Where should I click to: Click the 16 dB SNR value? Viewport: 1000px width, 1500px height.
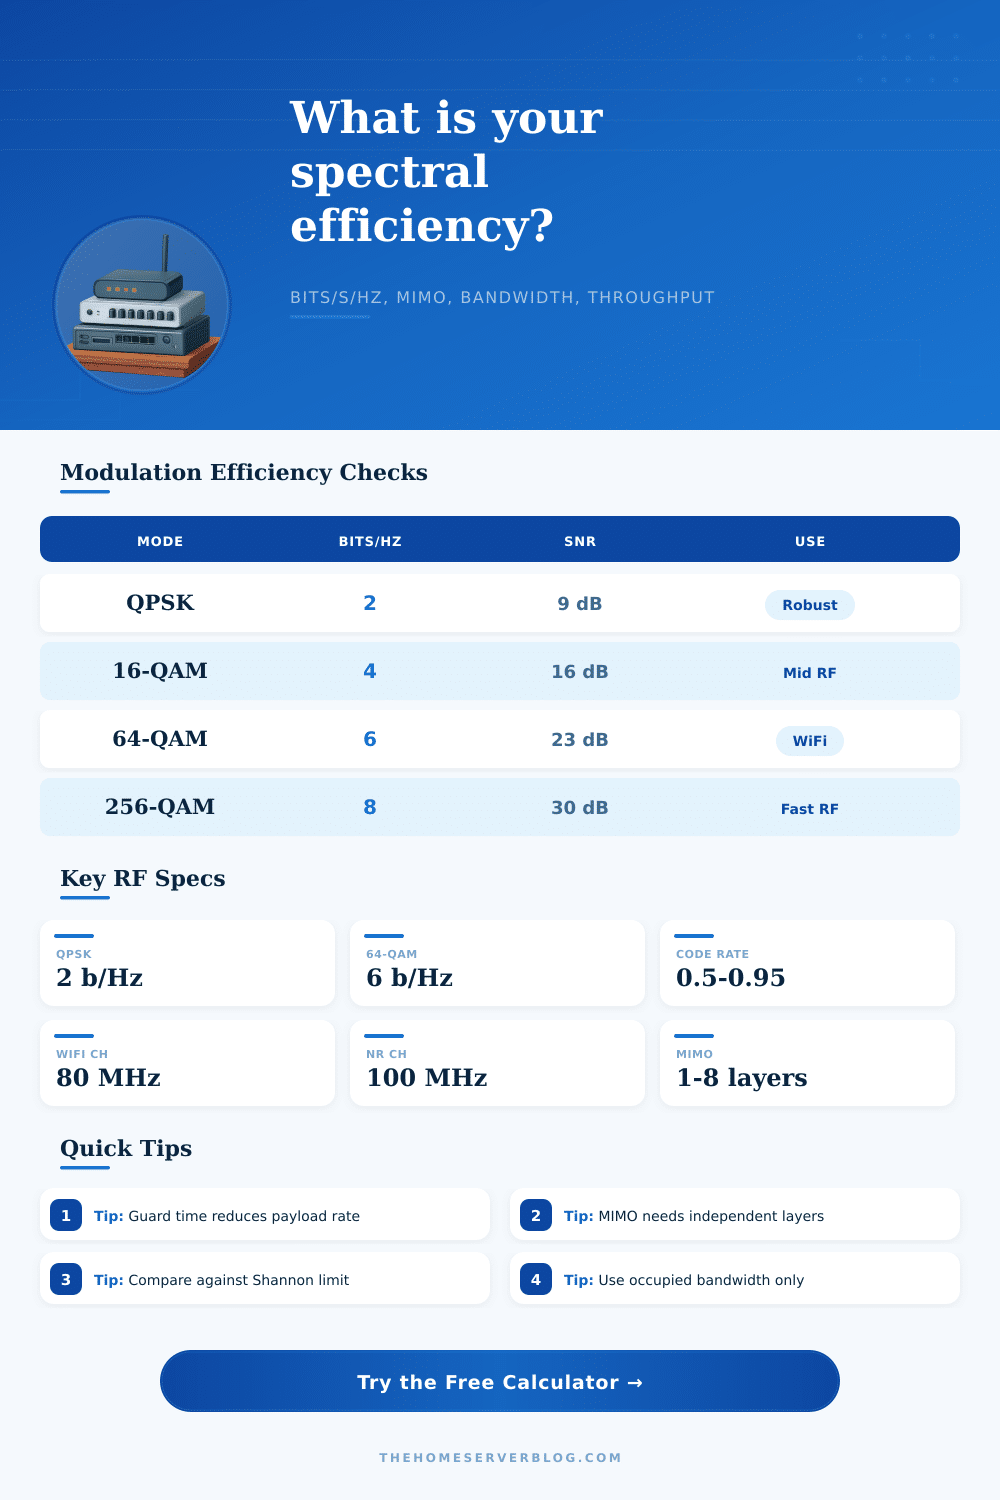580,671
